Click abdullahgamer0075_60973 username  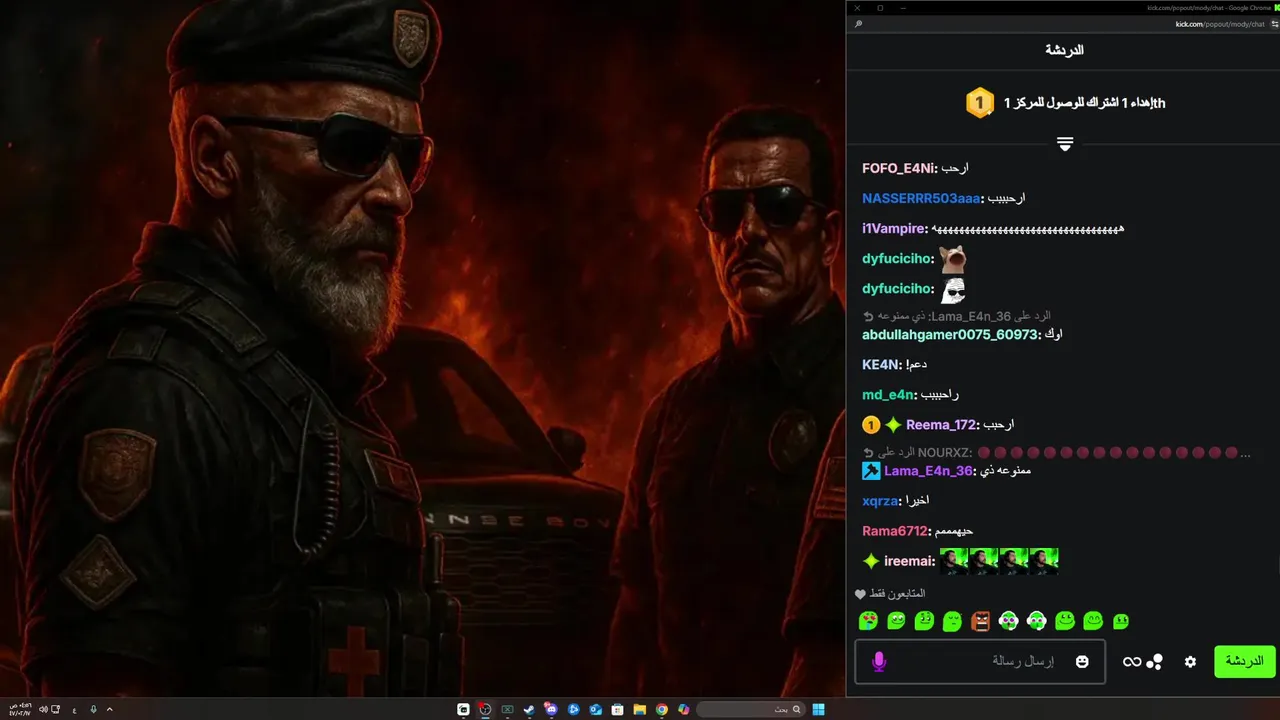click(951, 335)
